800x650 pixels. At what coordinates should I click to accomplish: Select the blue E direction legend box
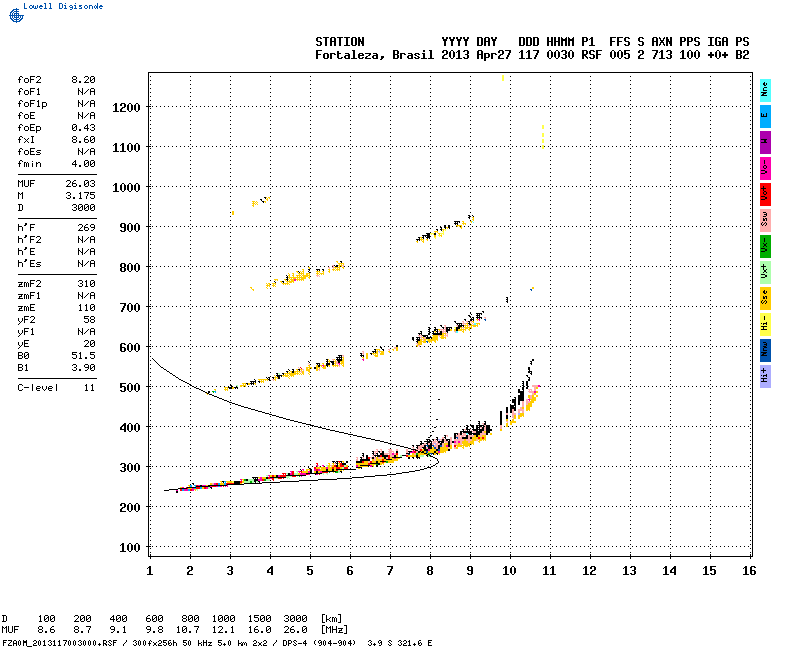coord(765,115)
